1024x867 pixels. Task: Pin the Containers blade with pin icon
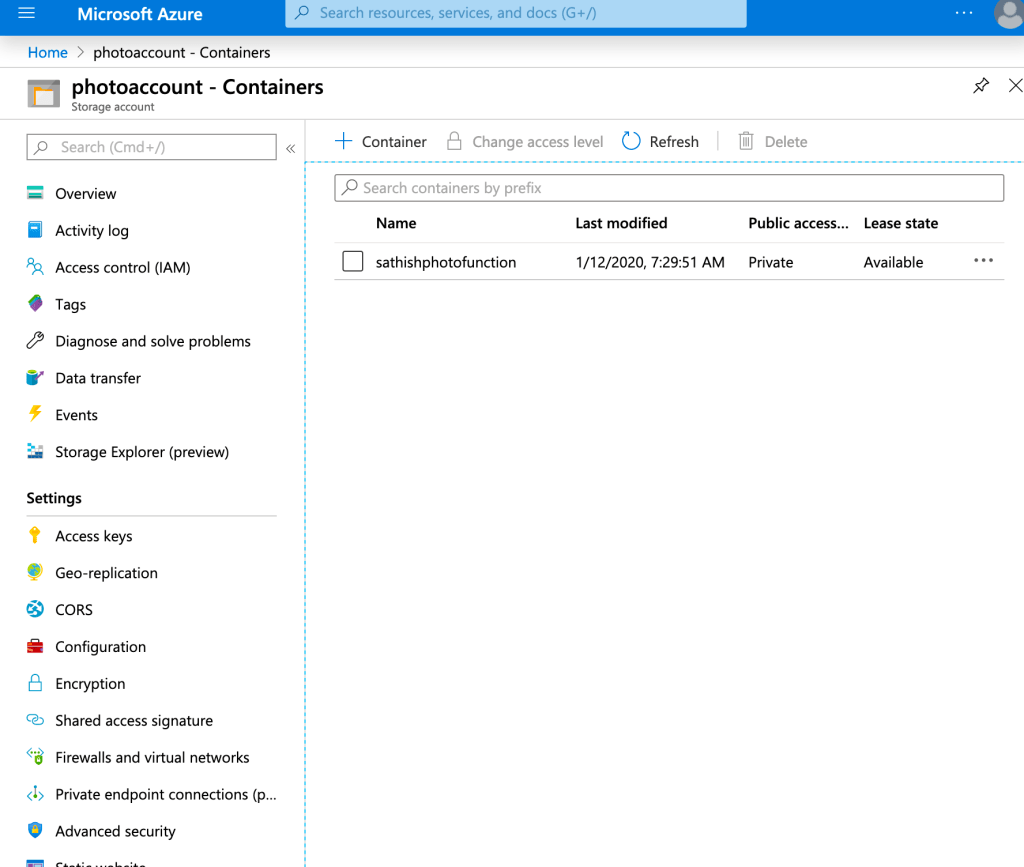[981, 86]
